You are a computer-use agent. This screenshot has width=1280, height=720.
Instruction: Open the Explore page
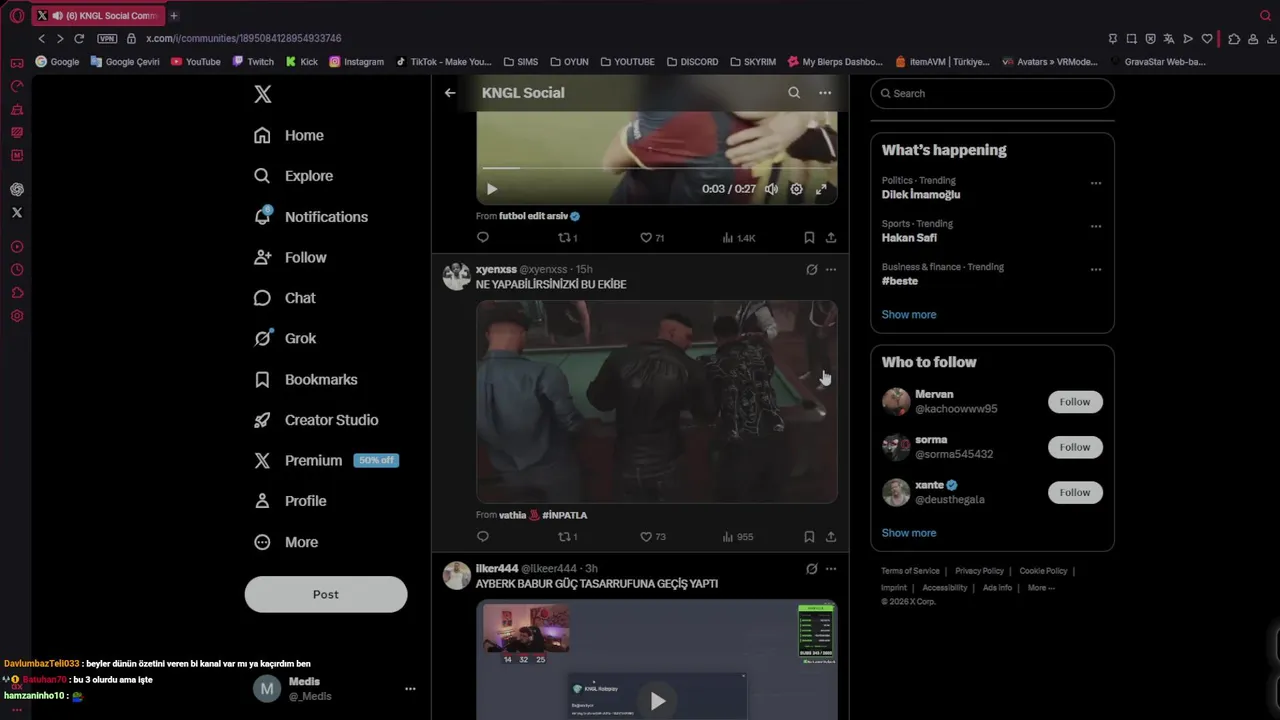click(x=293, y=176)
